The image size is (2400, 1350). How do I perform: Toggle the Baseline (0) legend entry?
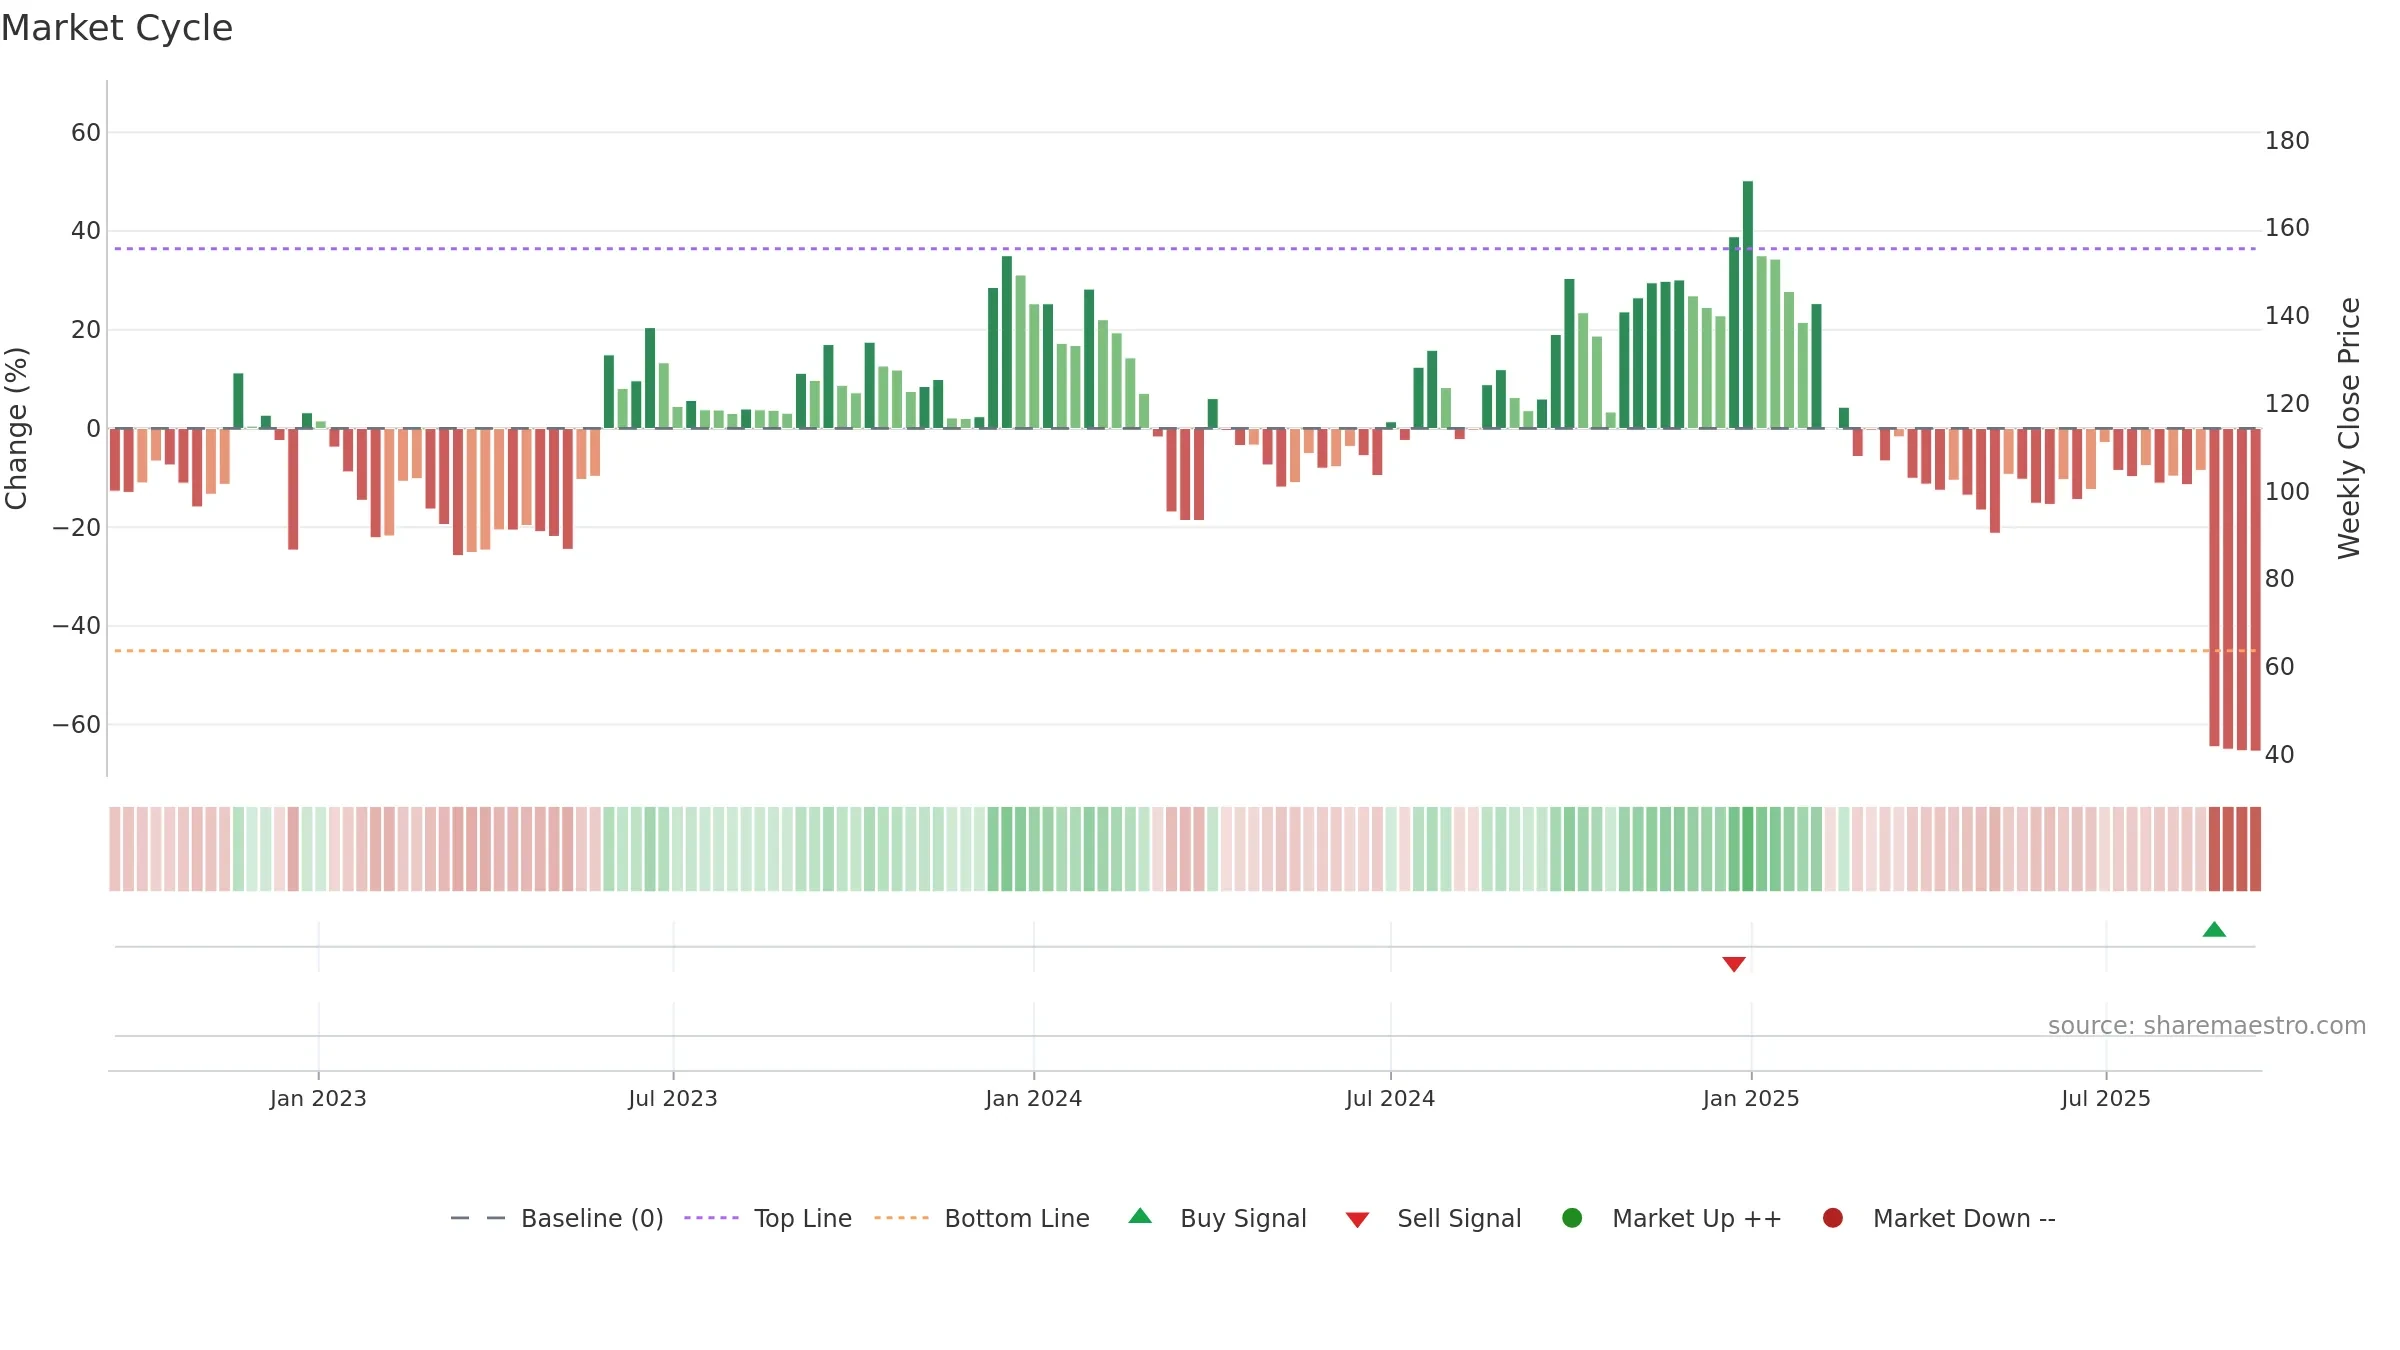pos(557,1218)
